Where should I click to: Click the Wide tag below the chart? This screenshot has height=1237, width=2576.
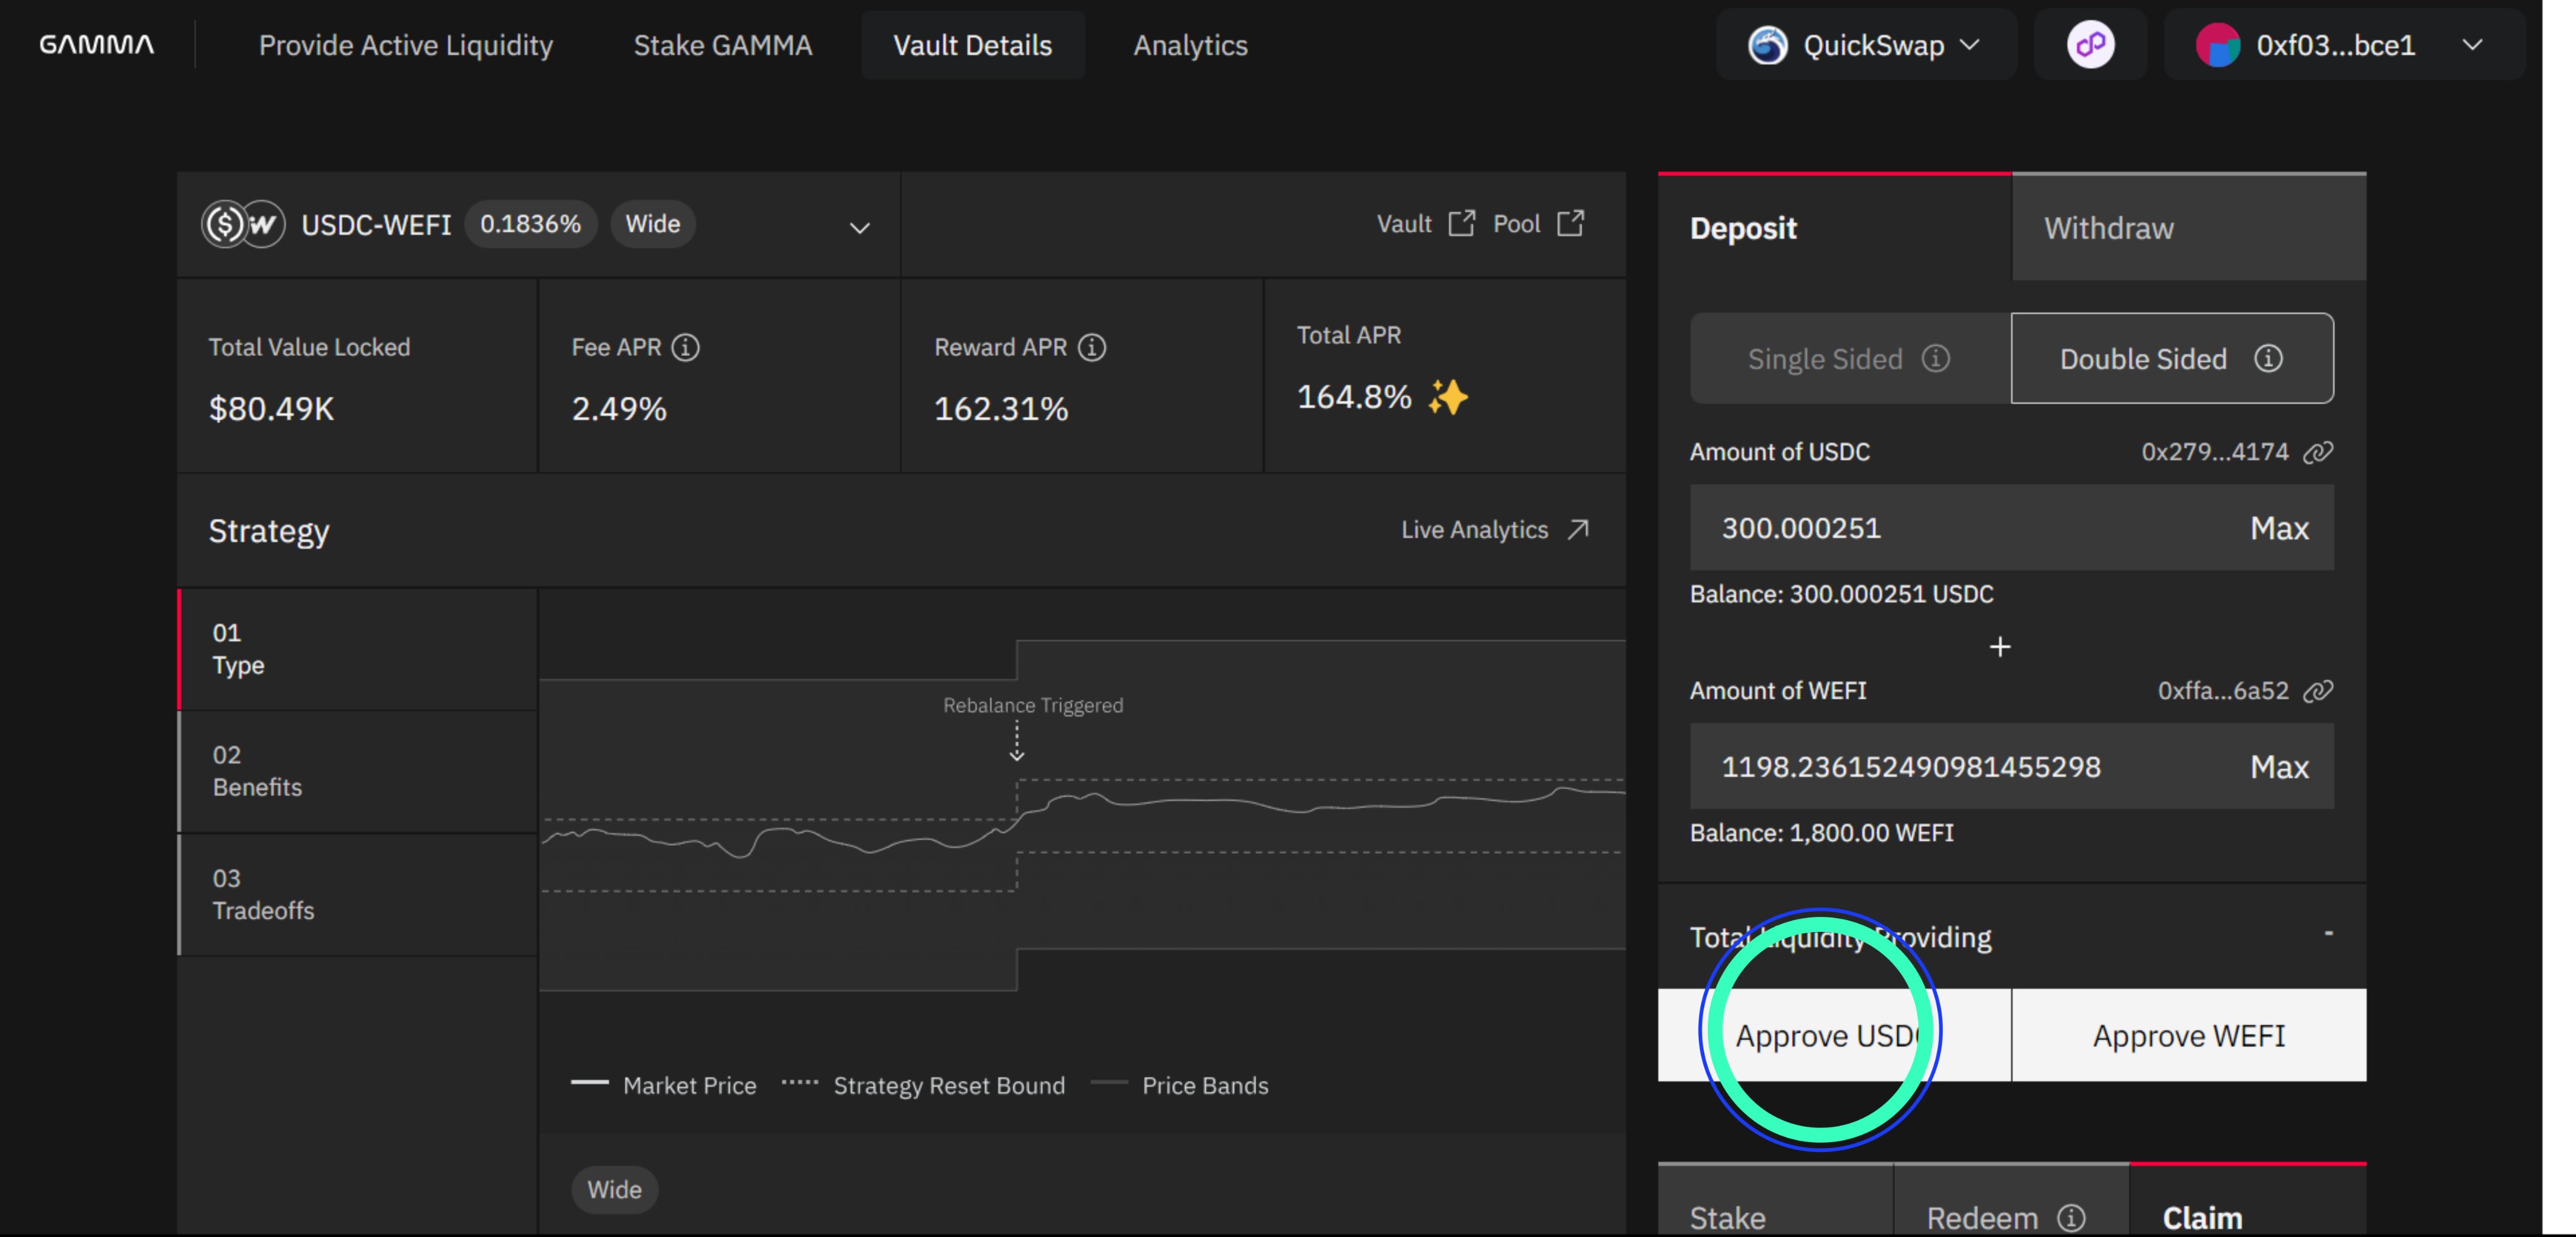click(x=614, y=1189)
